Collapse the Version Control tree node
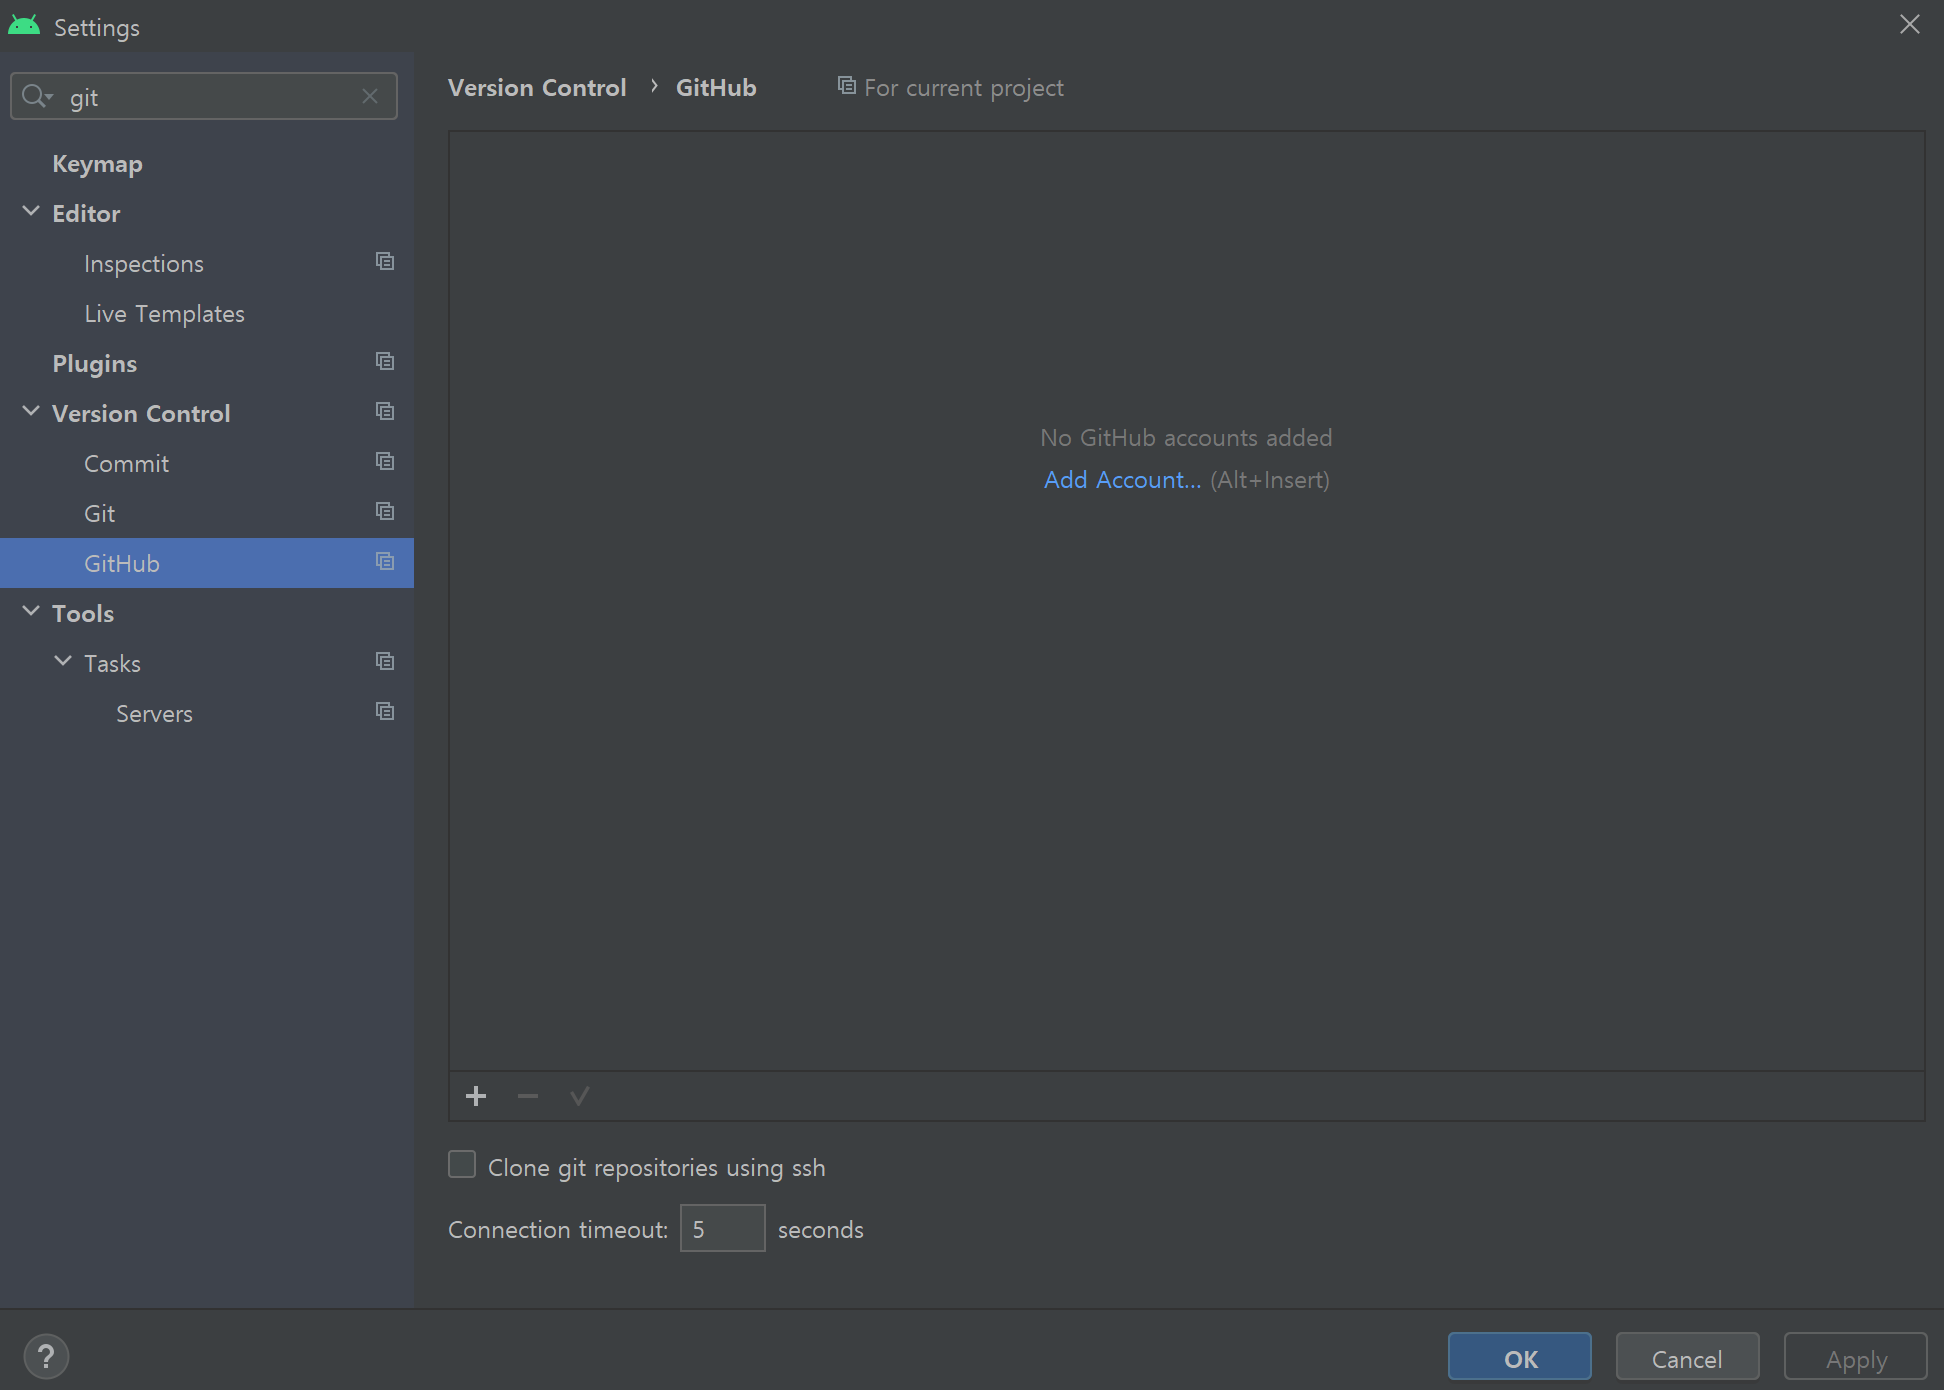1944x1390 pixels. point(31,412)
